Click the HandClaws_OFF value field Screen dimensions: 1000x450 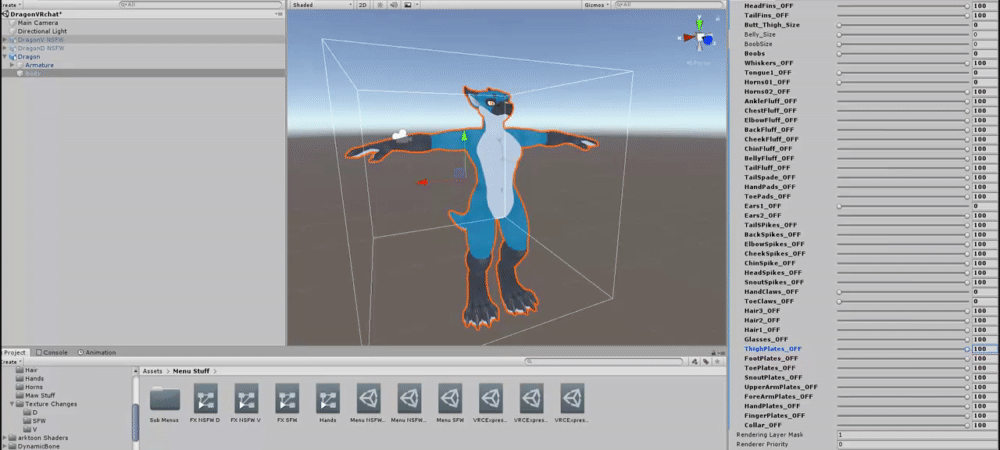(985, 292)
